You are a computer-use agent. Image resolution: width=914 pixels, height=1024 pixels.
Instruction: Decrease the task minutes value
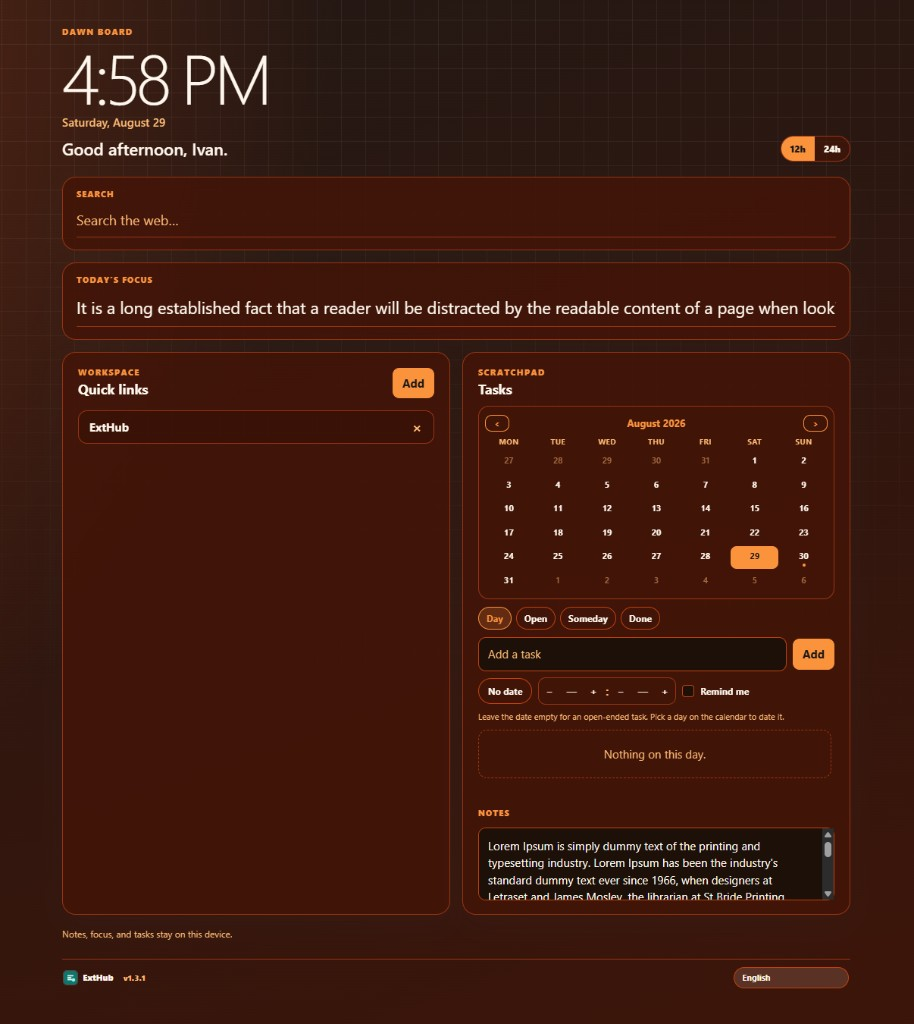coord(621,692)
